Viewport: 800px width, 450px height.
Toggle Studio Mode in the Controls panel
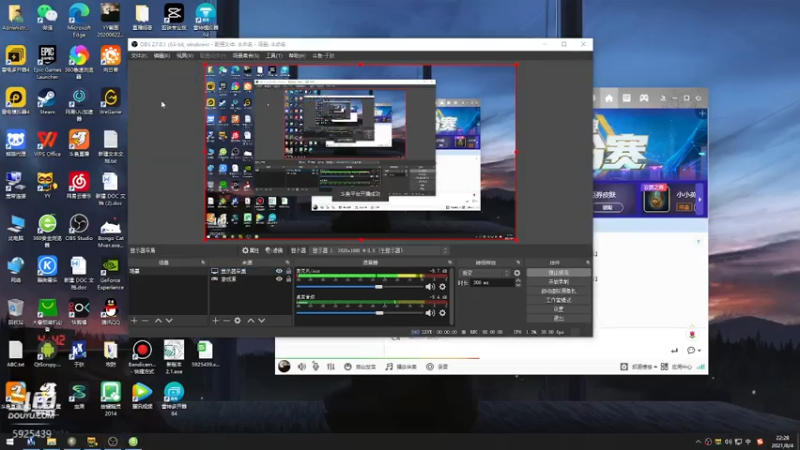coord(558,300)
